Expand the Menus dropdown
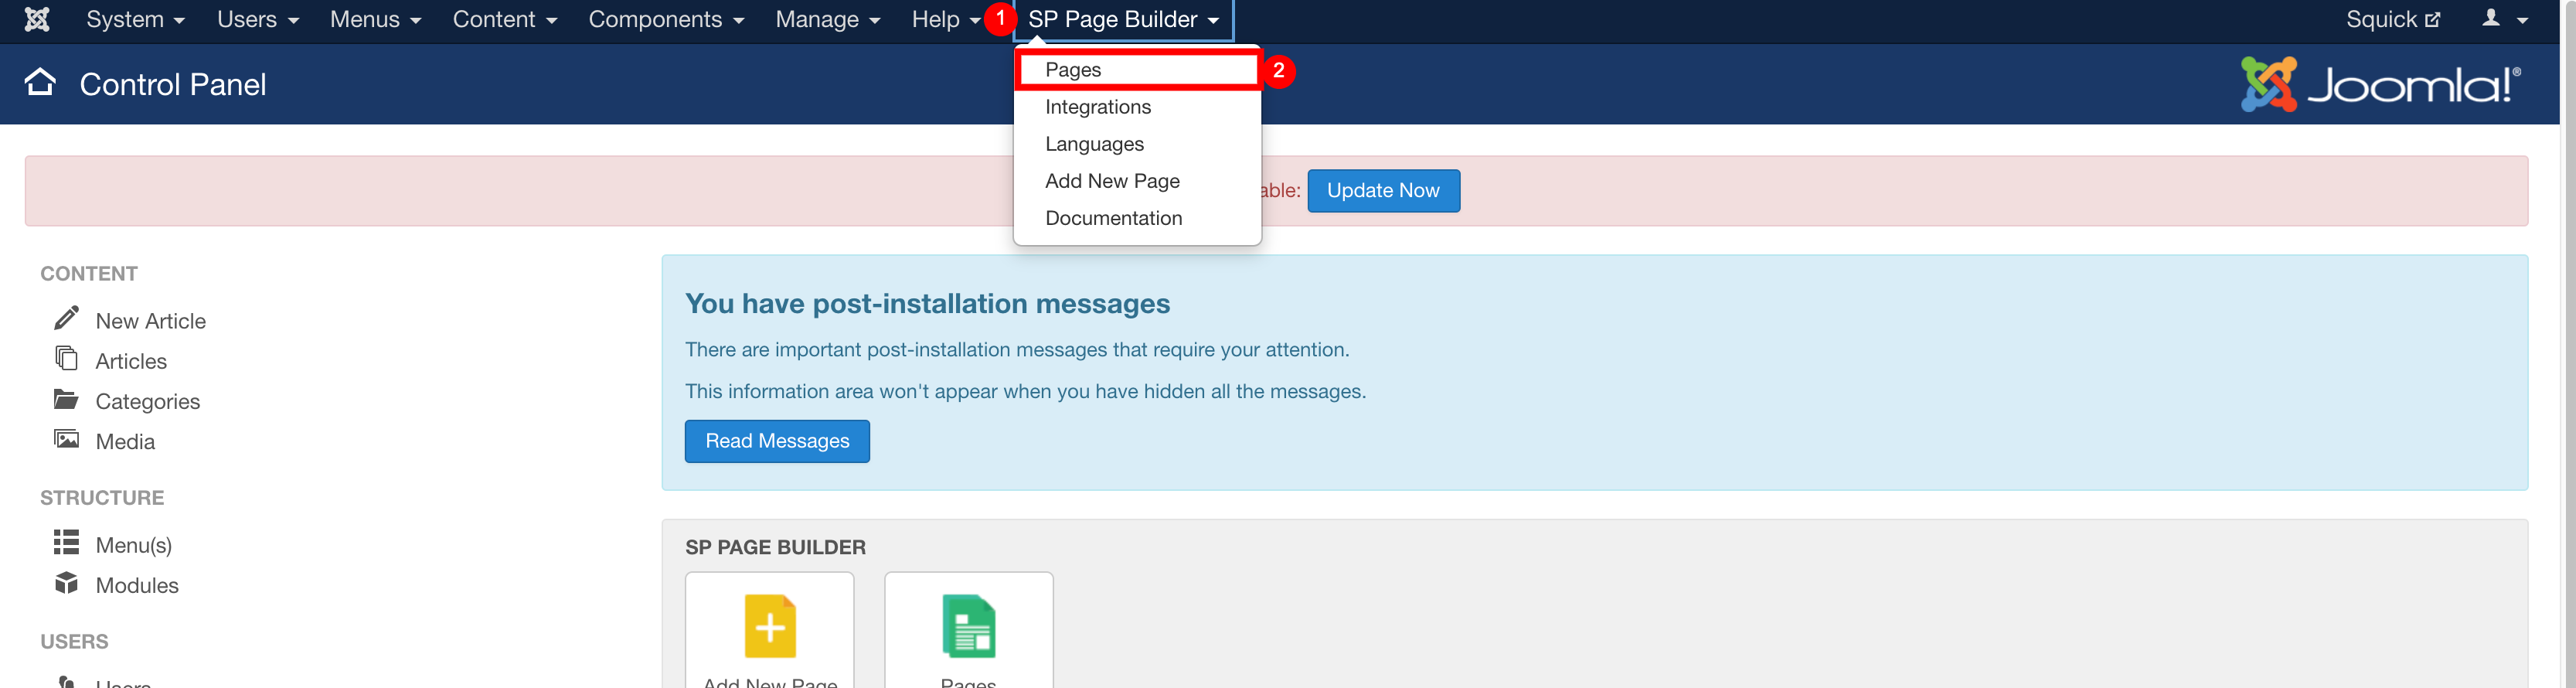The image size is (2576, 688). [x=375, y=19]
